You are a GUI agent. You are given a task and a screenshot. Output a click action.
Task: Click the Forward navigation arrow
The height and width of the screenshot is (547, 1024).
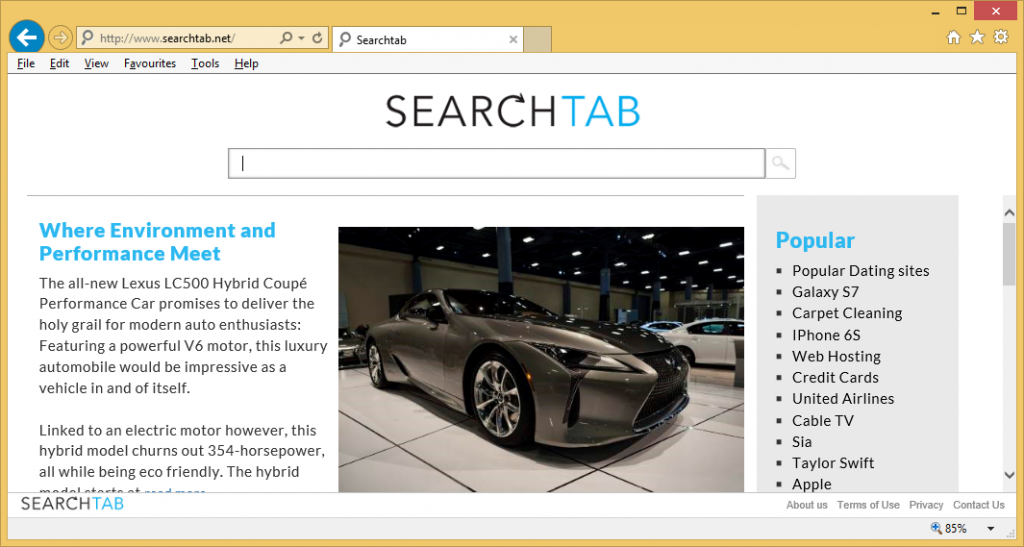[x=60, y=38]
